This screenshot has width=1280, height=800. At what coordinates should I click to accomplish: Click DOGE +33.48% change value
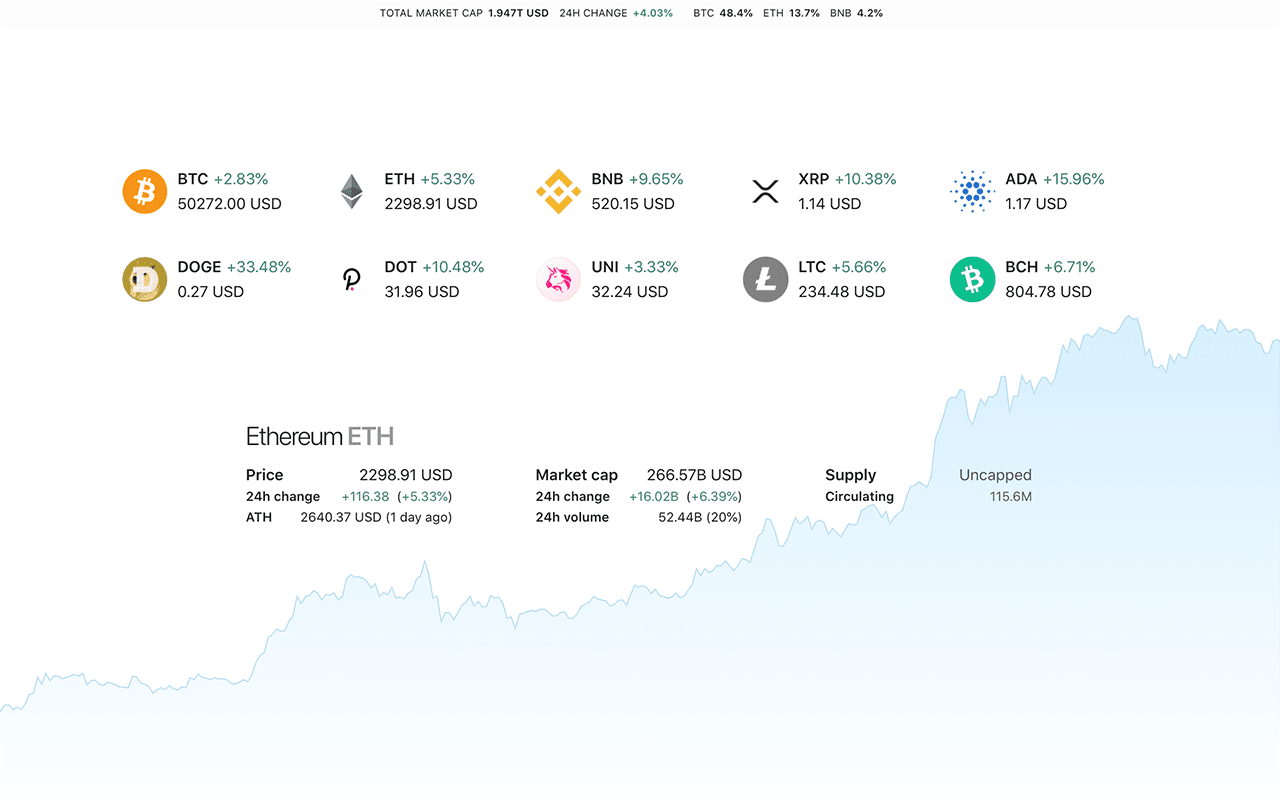coord(259,267)
